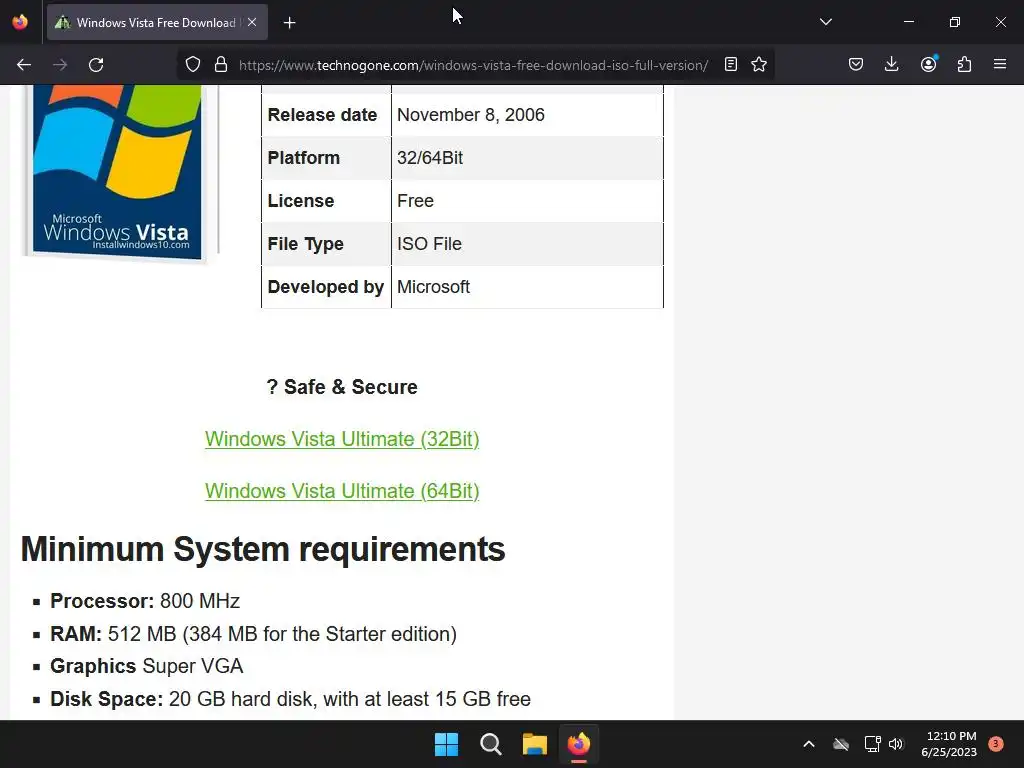
Task: Open the Firefox account menu
Action: pyautogui.click(x=929, y=64)
